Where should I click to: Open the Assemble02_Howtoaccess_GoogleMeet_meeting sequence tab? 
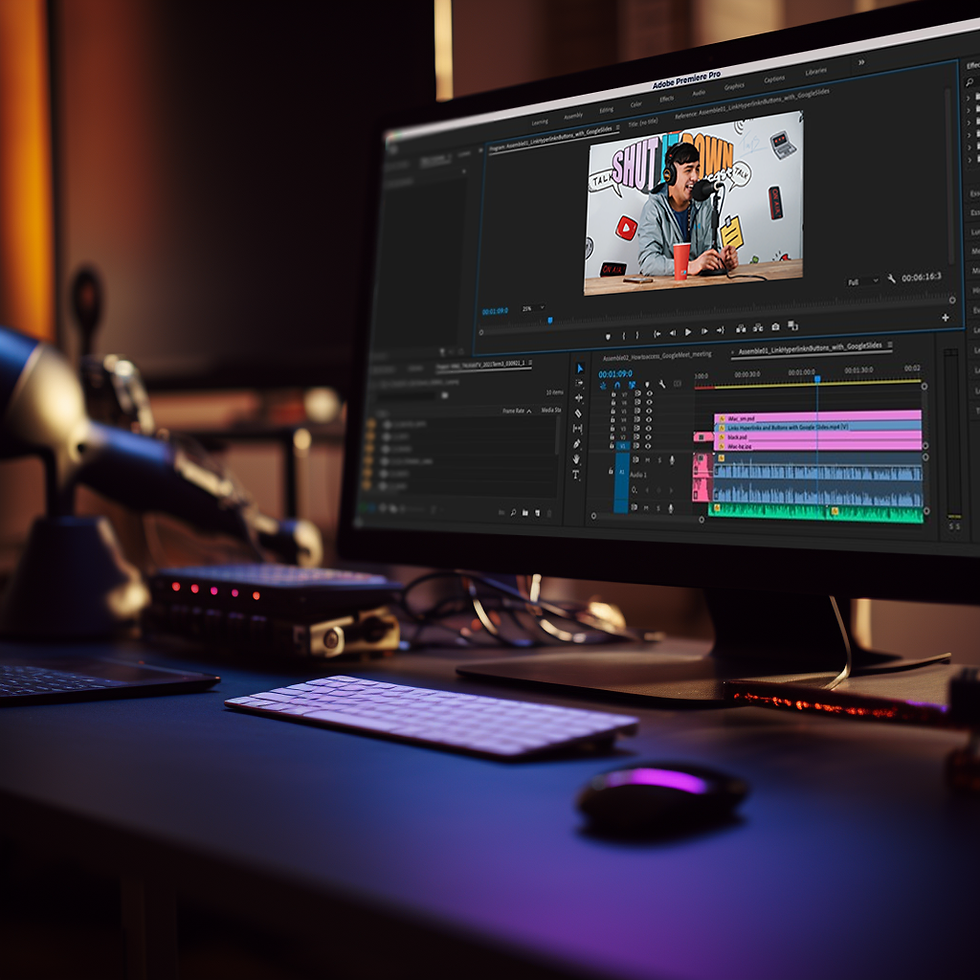click(657, 356)
